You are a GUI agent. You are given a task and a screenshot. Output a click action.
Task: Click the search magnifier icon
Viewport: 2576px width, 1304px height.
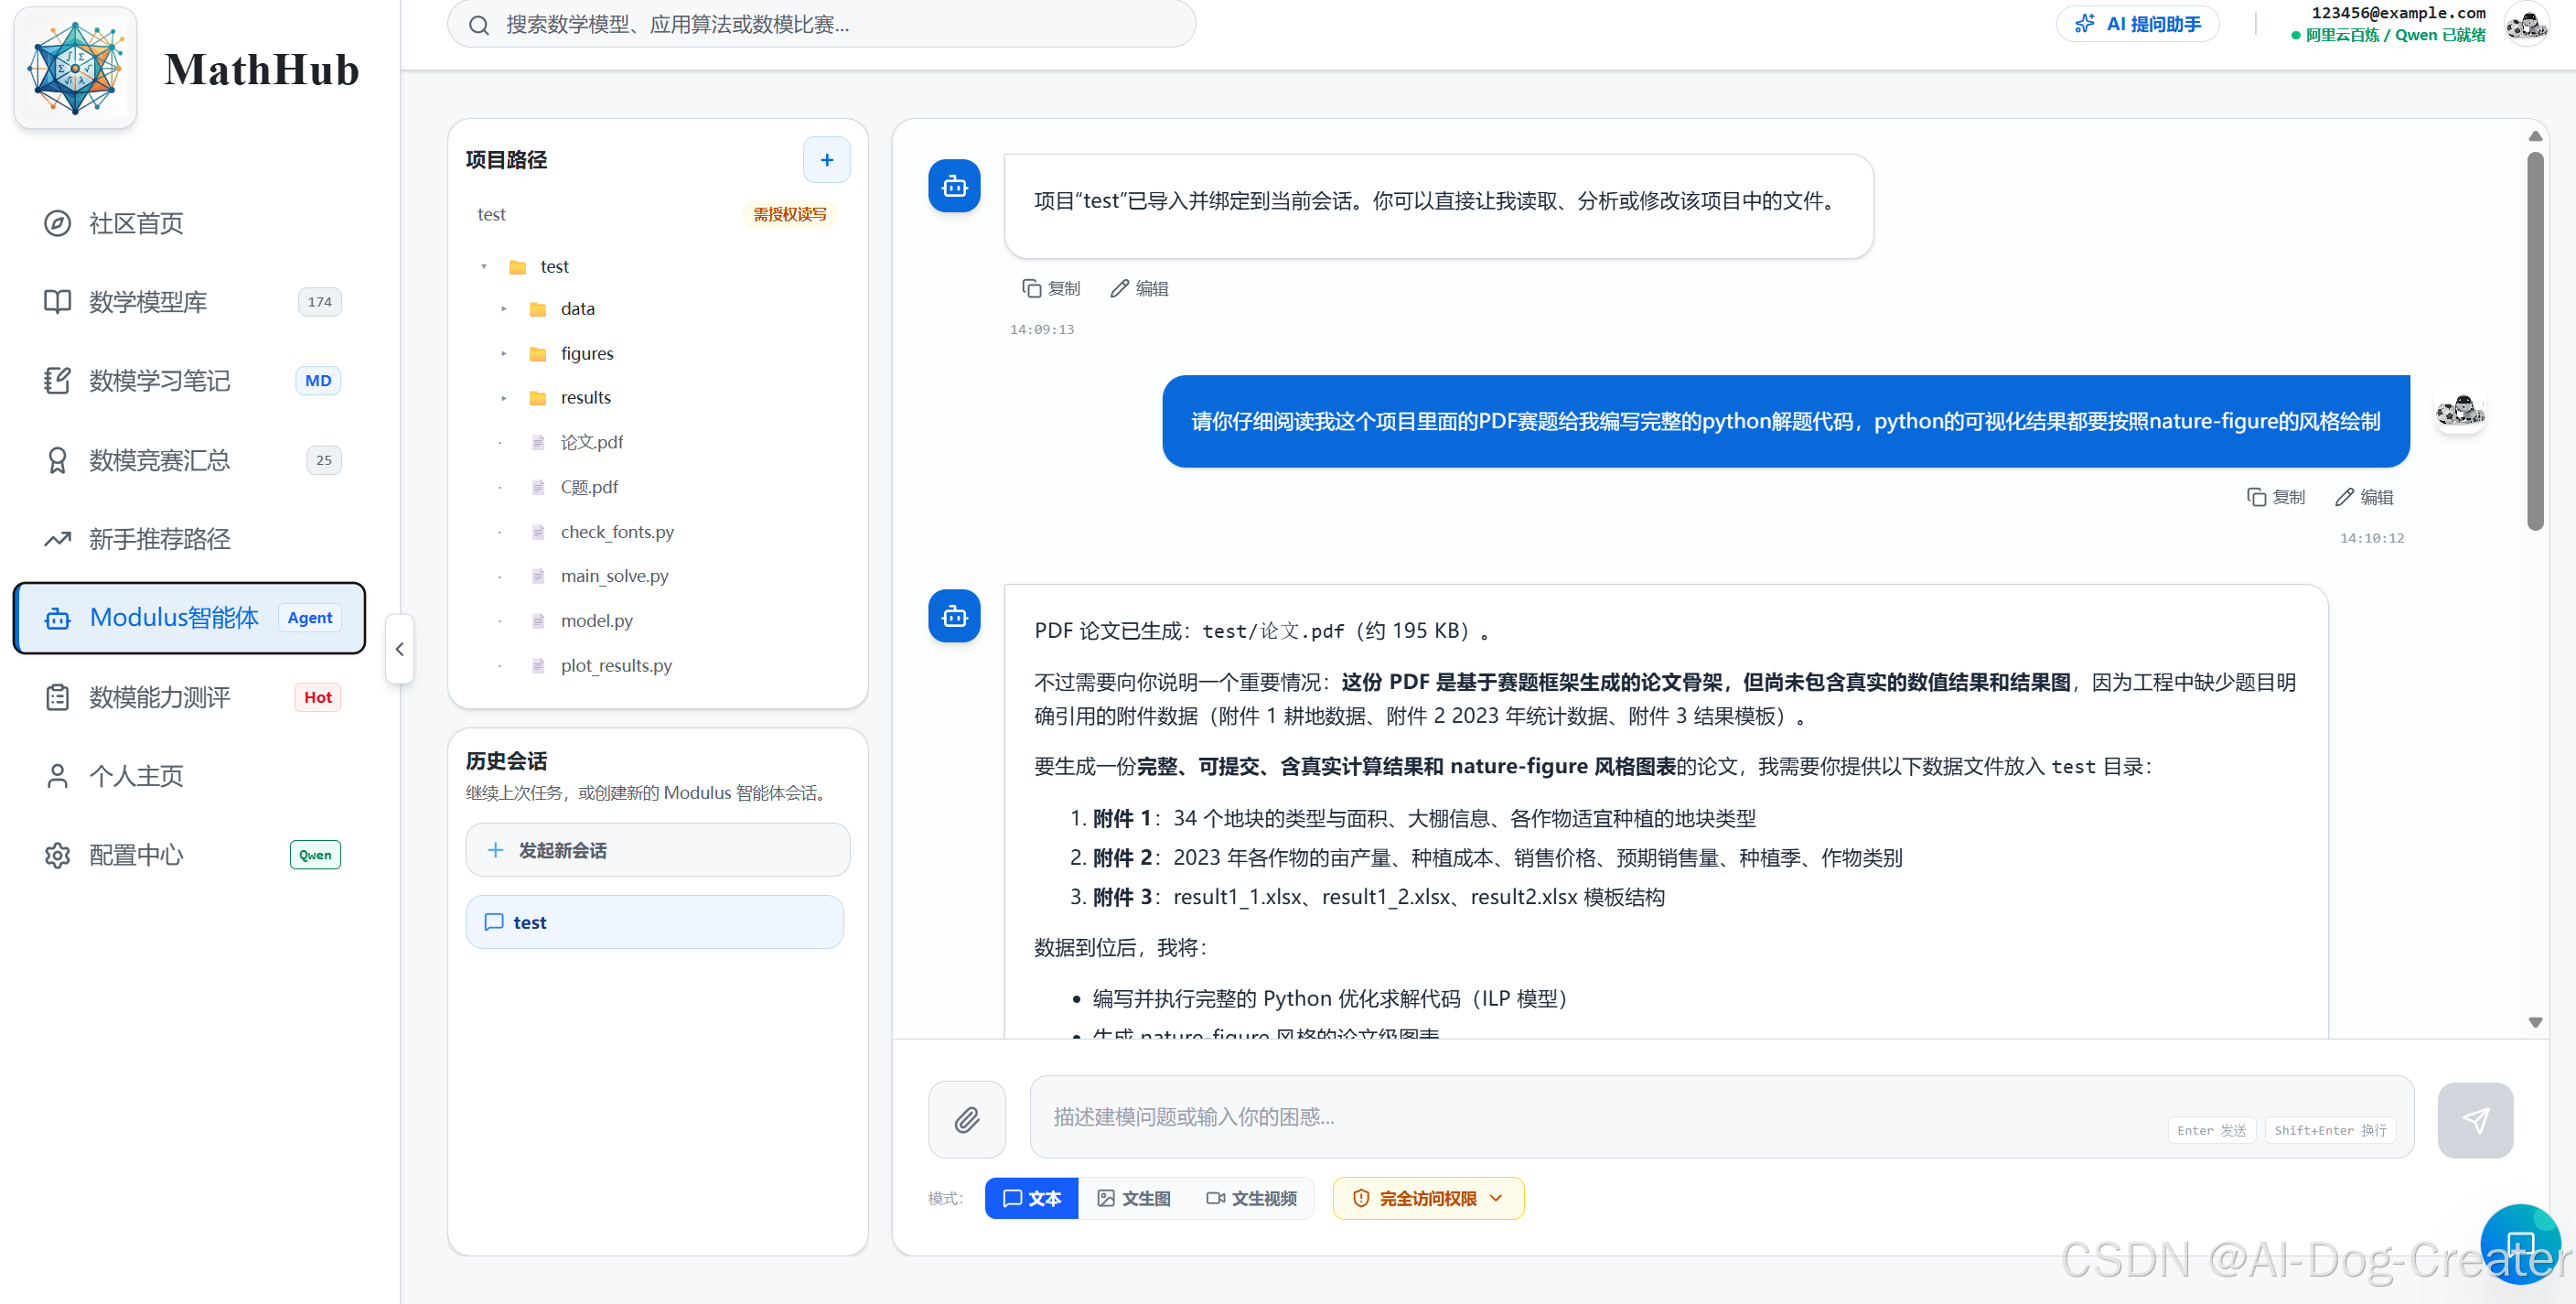(x=479, y=25)
